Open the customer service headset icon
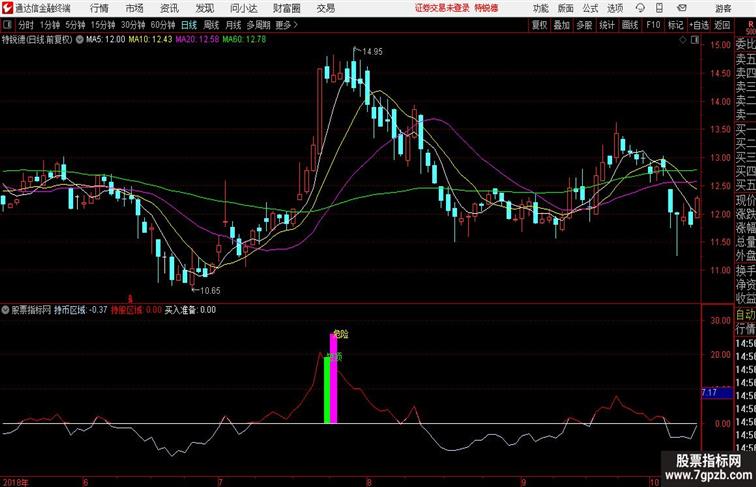Image resolution: width=756 pixels, height=487 pixels. click(x=640, y=8)
